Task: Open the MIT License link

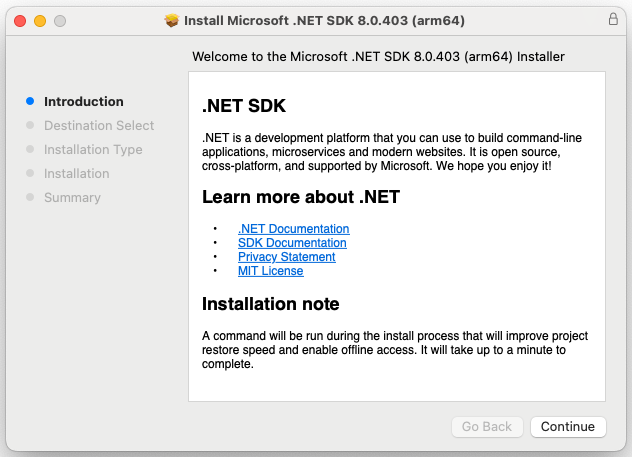Action: tap(270, 271)
